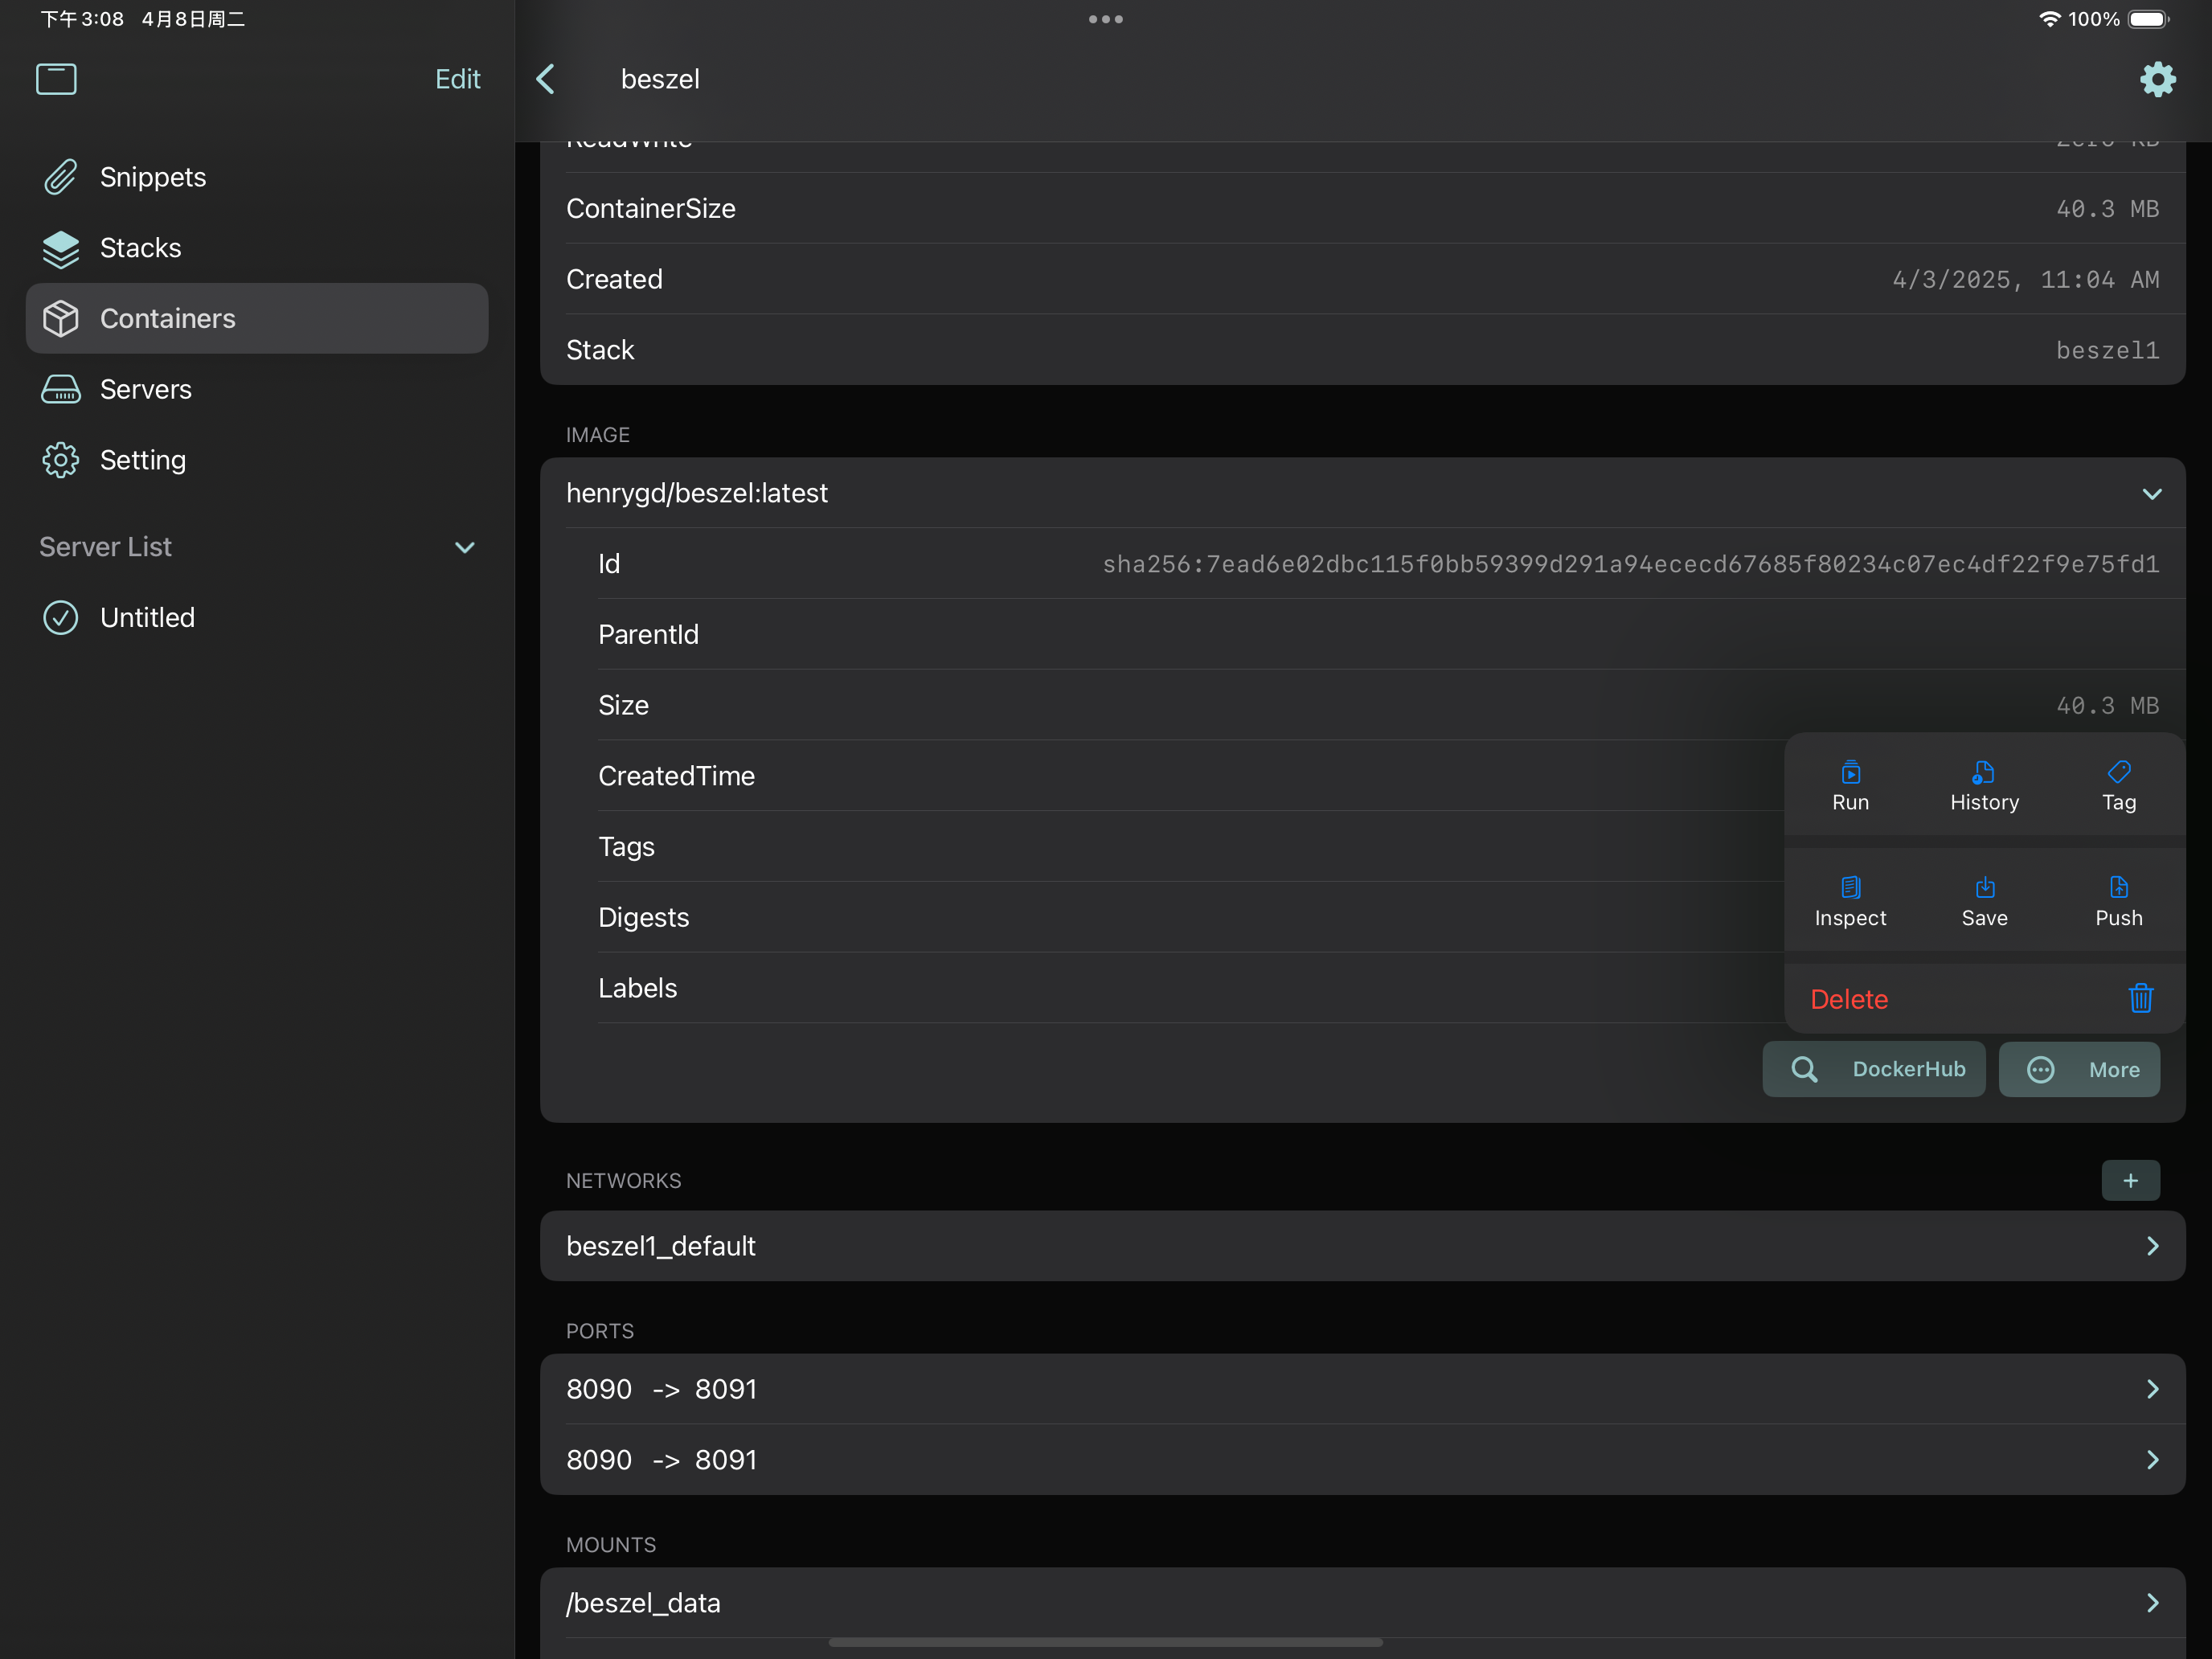Click the Wi-Fi status icon
The width and height of the screenshot is (2212, 1659).
click(x=2049, y=19)
